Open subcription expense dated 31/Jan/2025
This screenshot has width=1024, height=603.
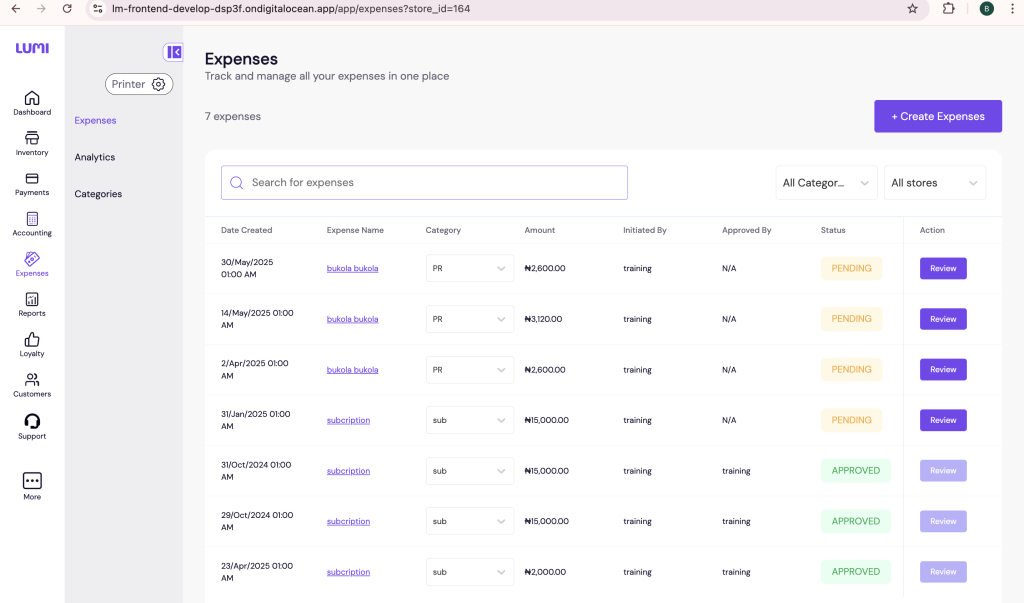(x=348, y=420)
